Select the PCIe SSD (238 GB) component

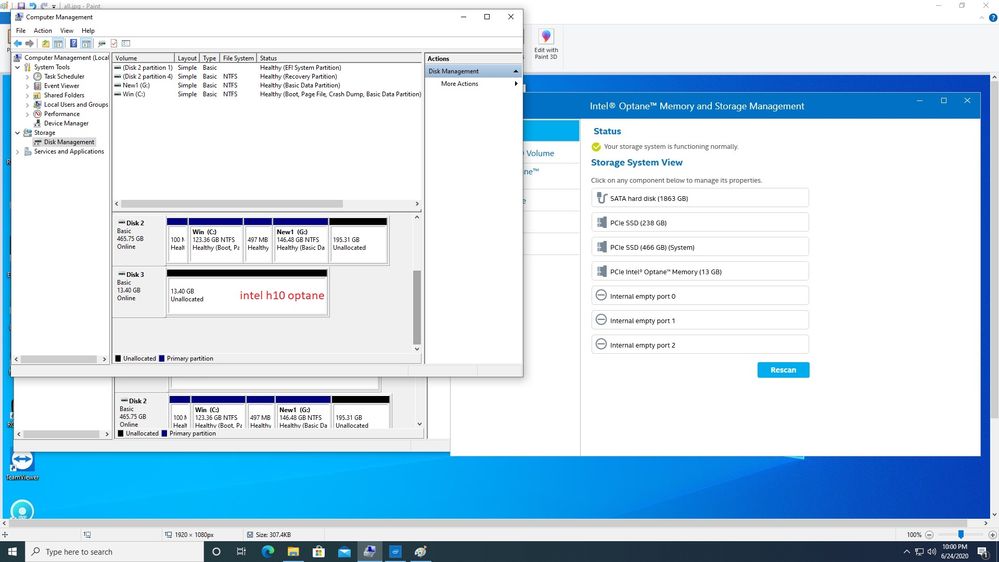coord(700,222)
